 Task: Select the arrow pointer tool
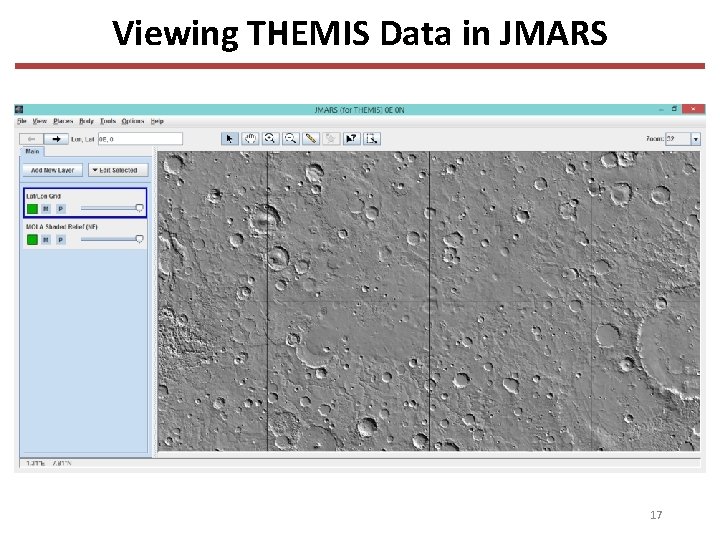click(230, 139)
